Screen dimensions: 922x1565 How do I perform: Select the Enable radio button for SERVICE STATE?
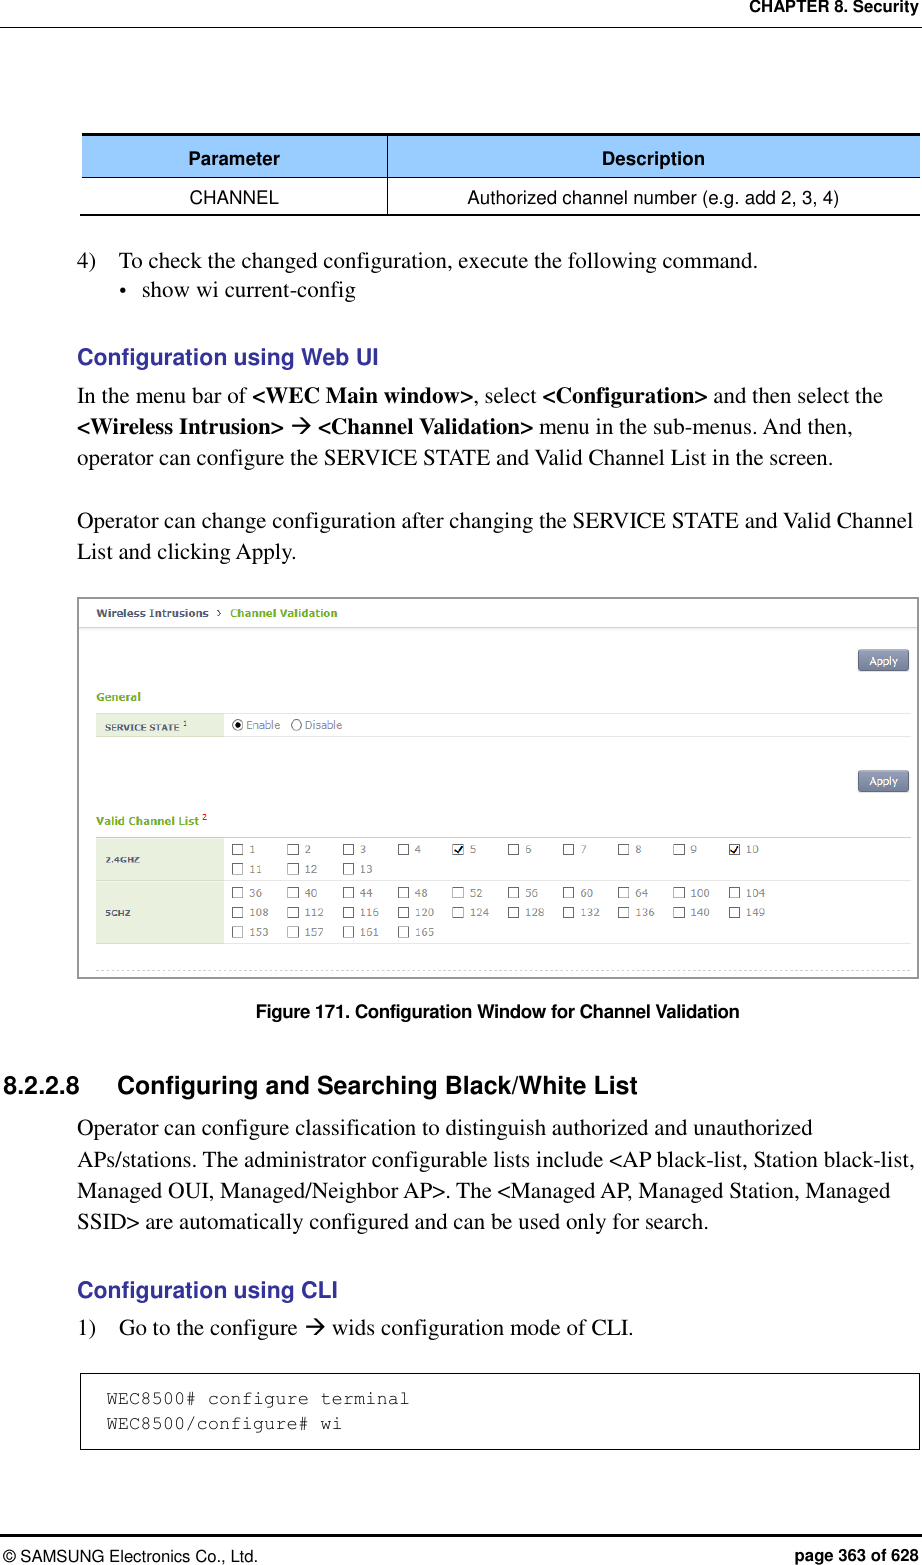pos(238,725)
